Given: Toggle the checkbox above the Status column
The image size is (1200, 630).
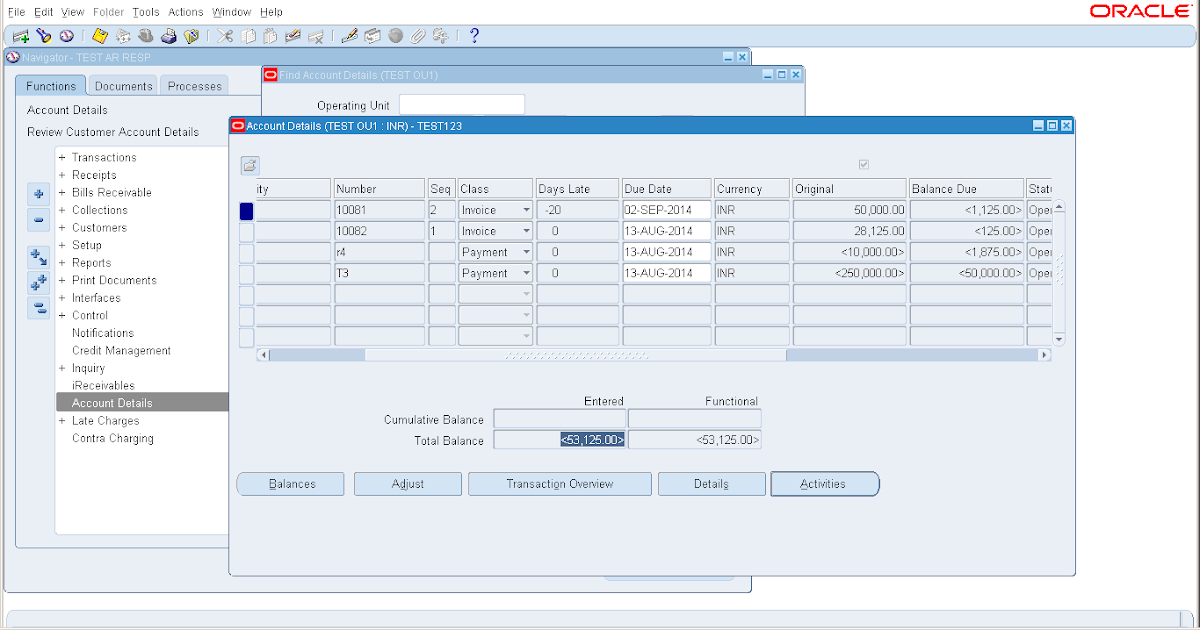Looking at the screenshot, I should (x=863, y=165).
